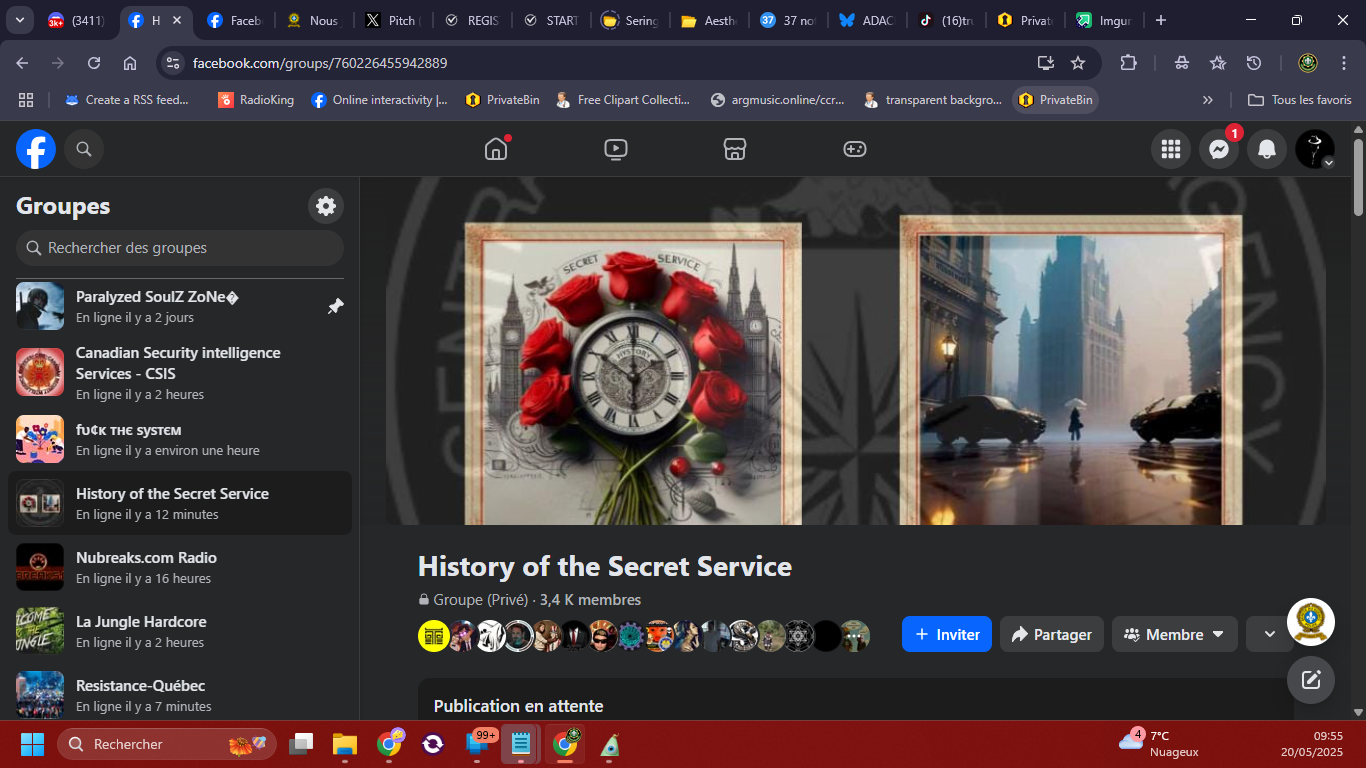Open the fu¢k the system group
This screenshot has height=768, width=1366.
click(180, 439)
